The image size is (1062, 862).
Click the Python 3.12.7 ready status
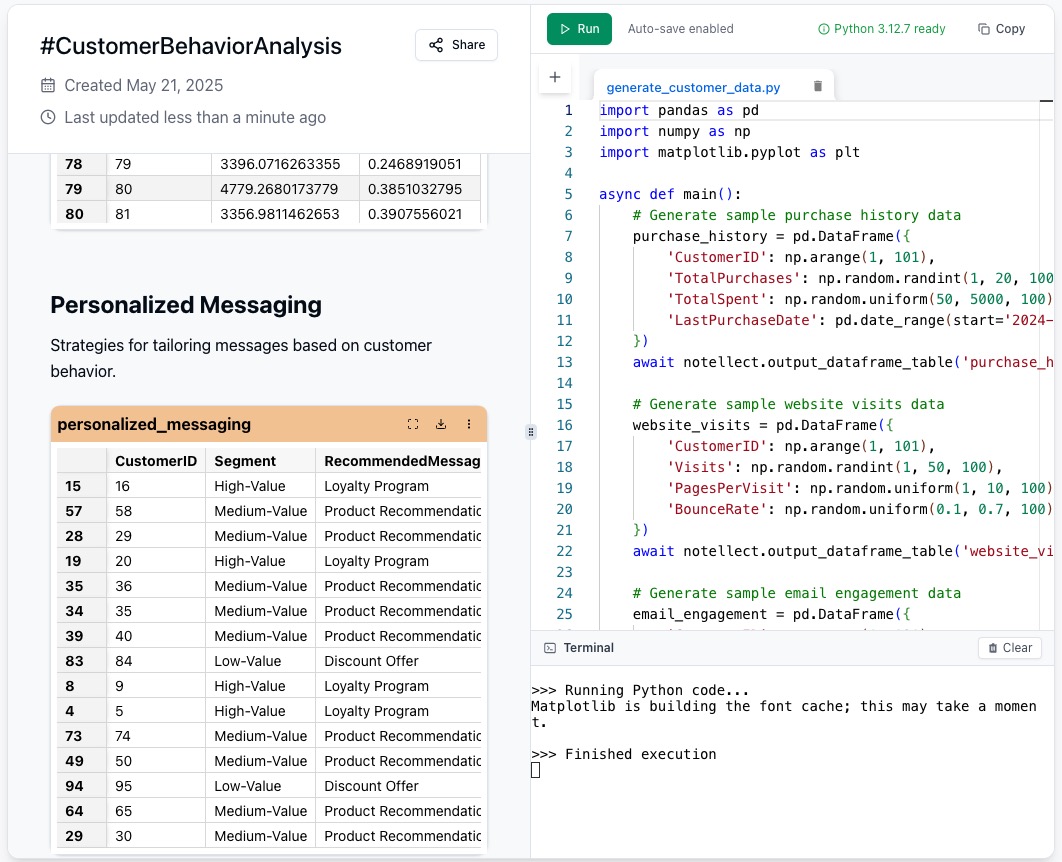(881, 29)
